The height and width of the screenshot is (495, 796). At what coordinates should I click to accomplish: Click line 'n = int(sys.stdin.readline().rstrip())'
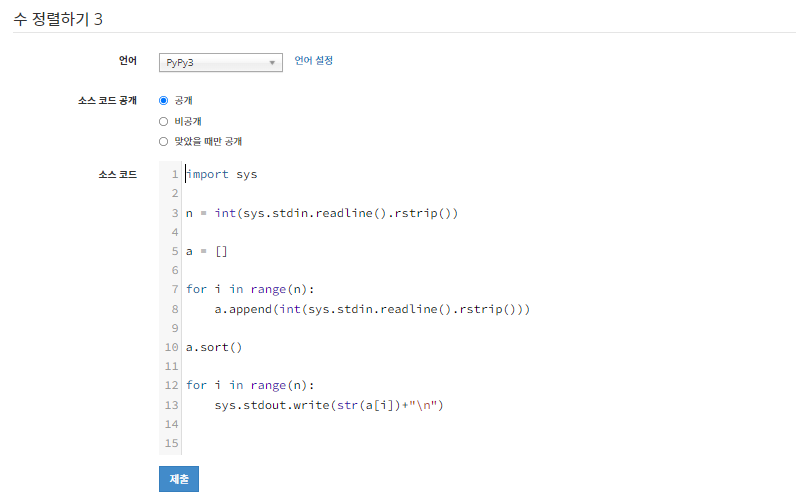tap(322, 213)
